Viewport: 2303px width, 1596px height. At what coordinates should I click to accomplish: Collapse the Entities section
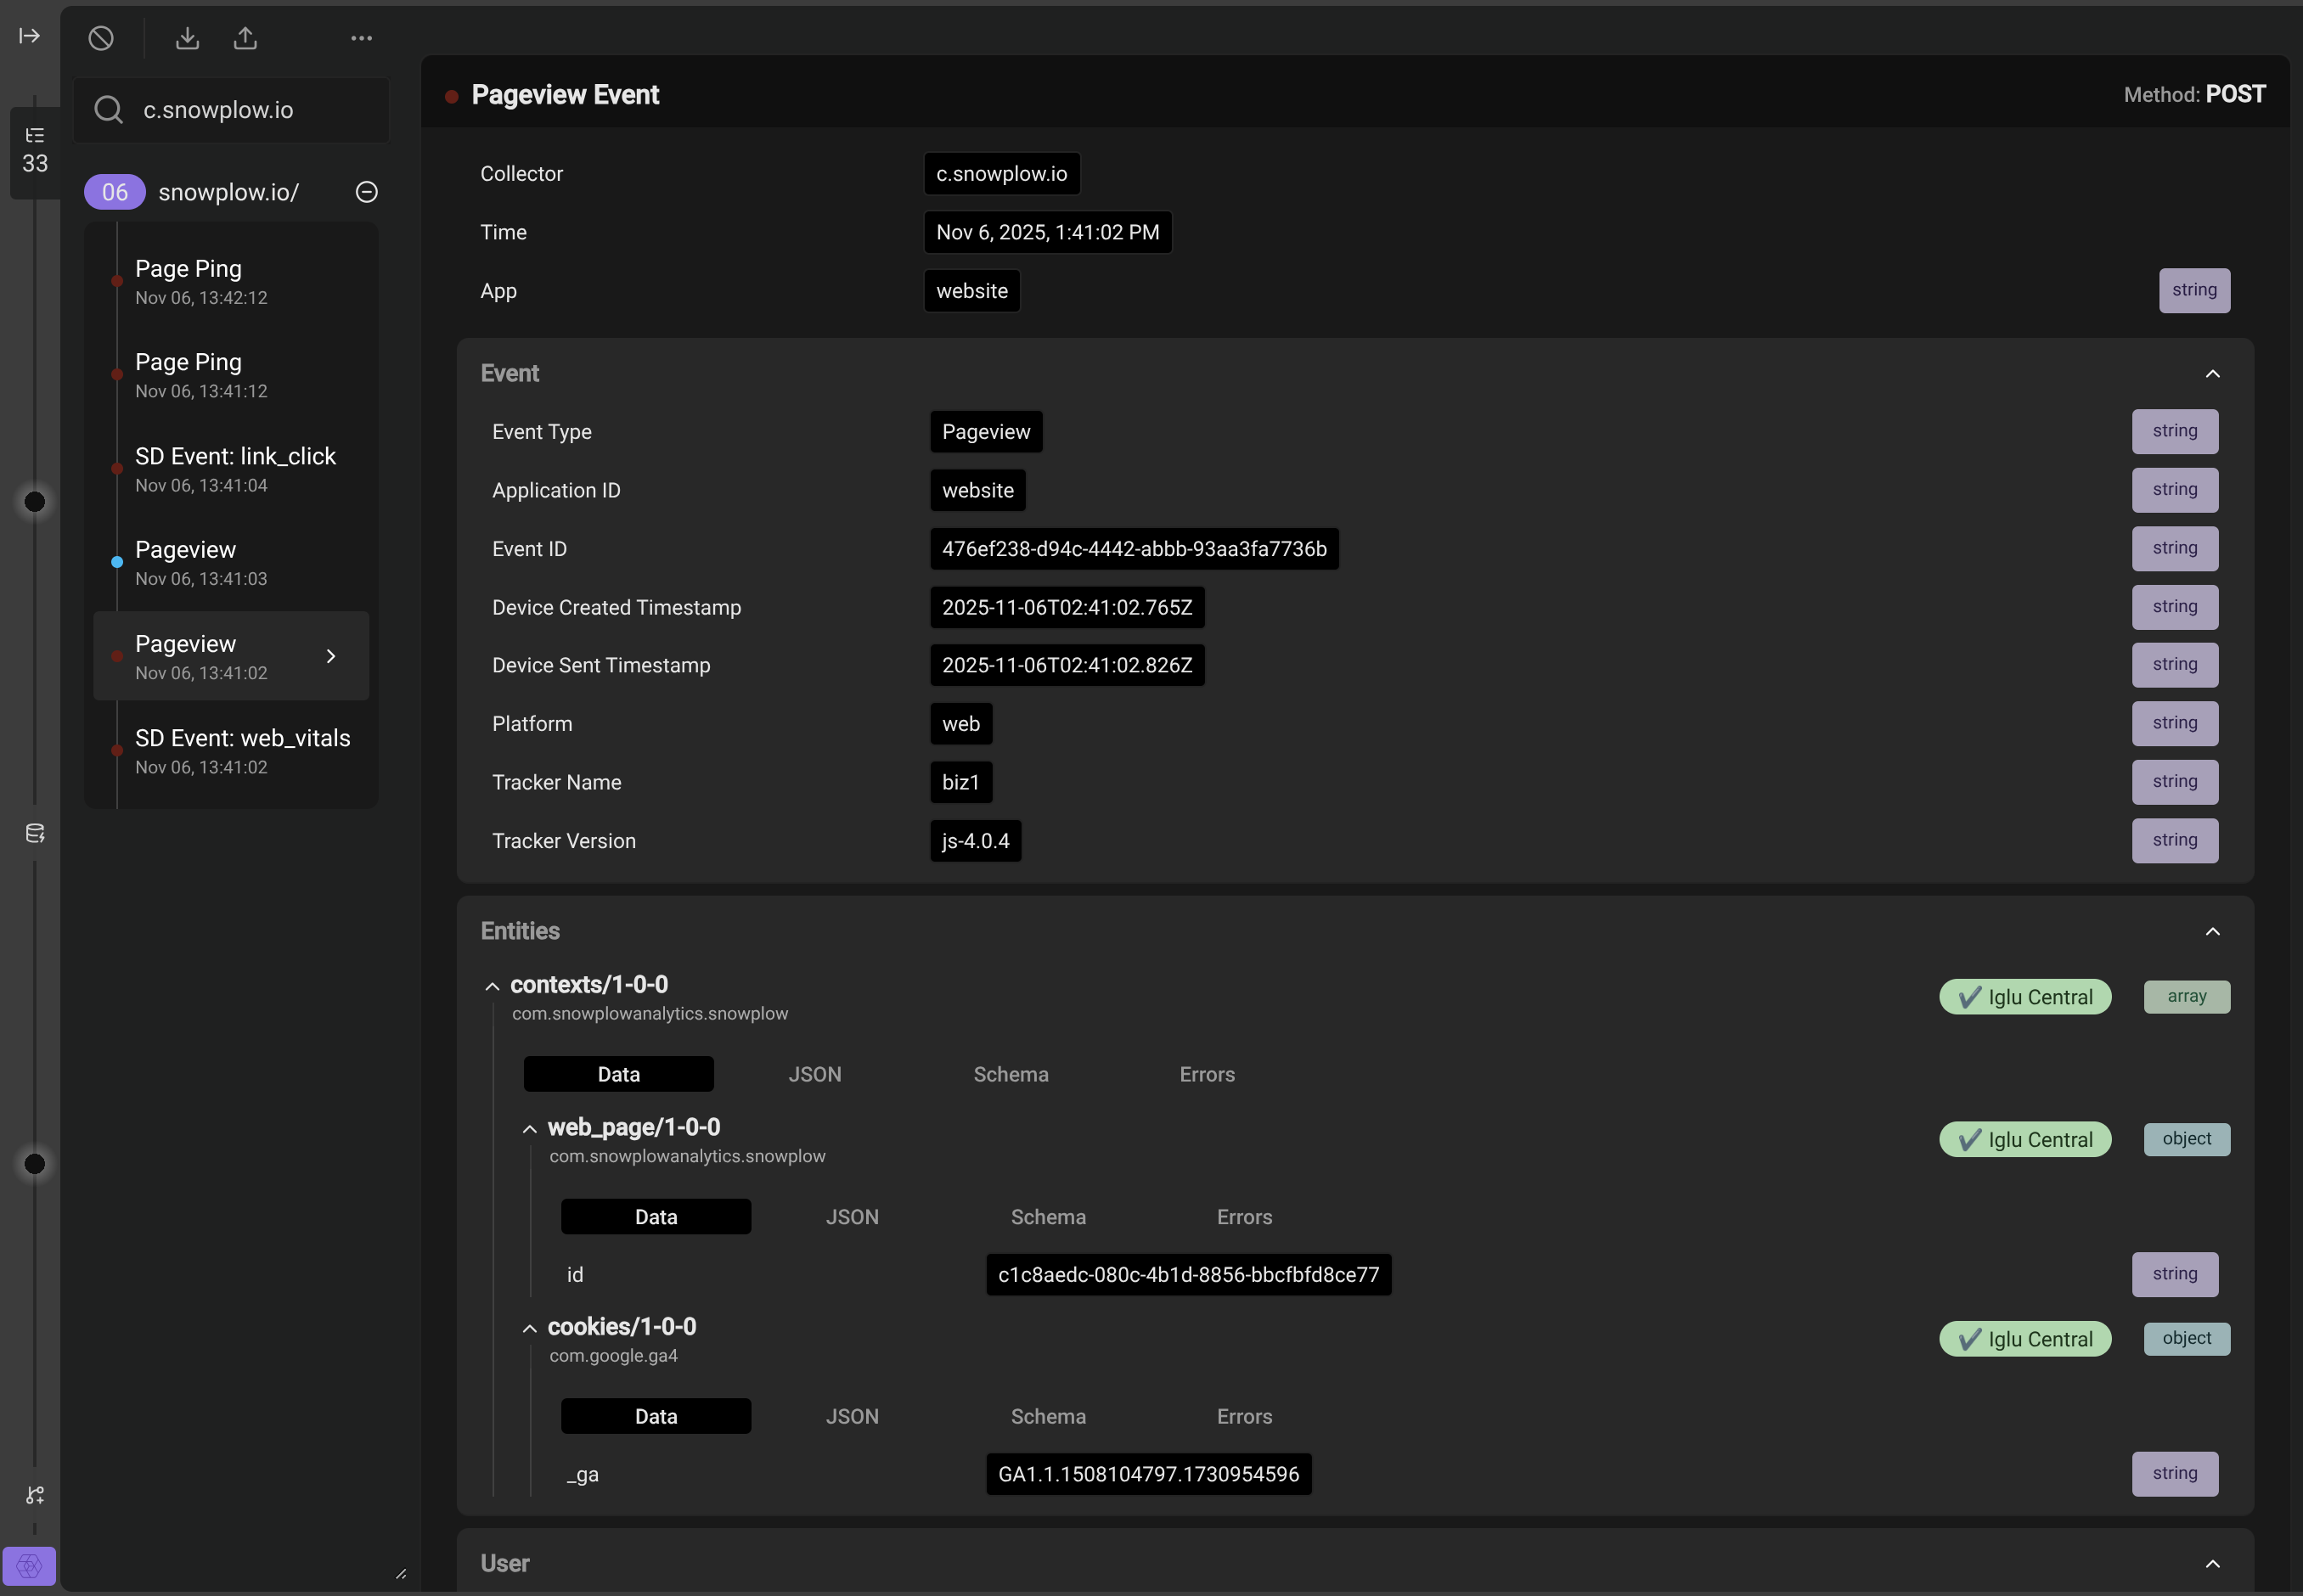pos(2211,931)
